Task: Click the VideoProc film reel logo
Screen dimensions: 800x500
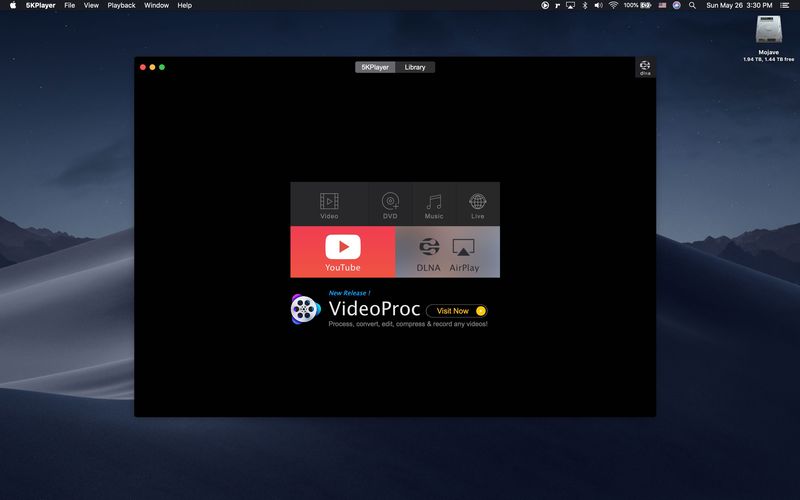Action: point(305,309)
